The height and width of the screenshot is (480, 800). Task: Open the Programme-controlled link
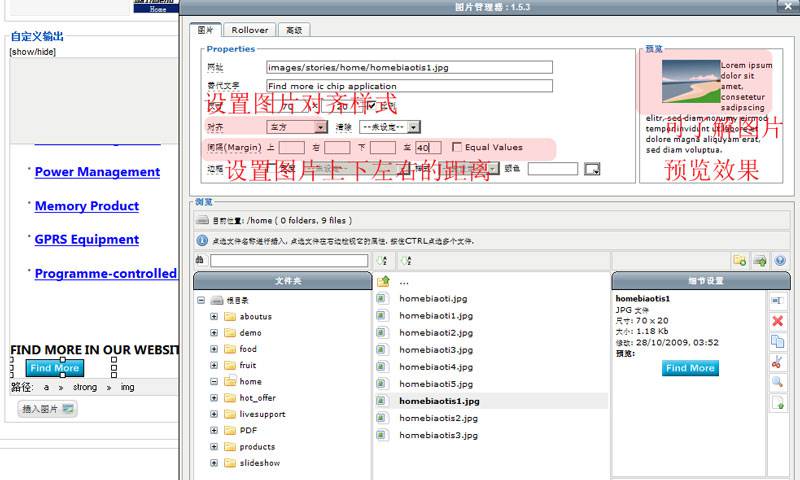pyautogui.click(x=106, y=273)
